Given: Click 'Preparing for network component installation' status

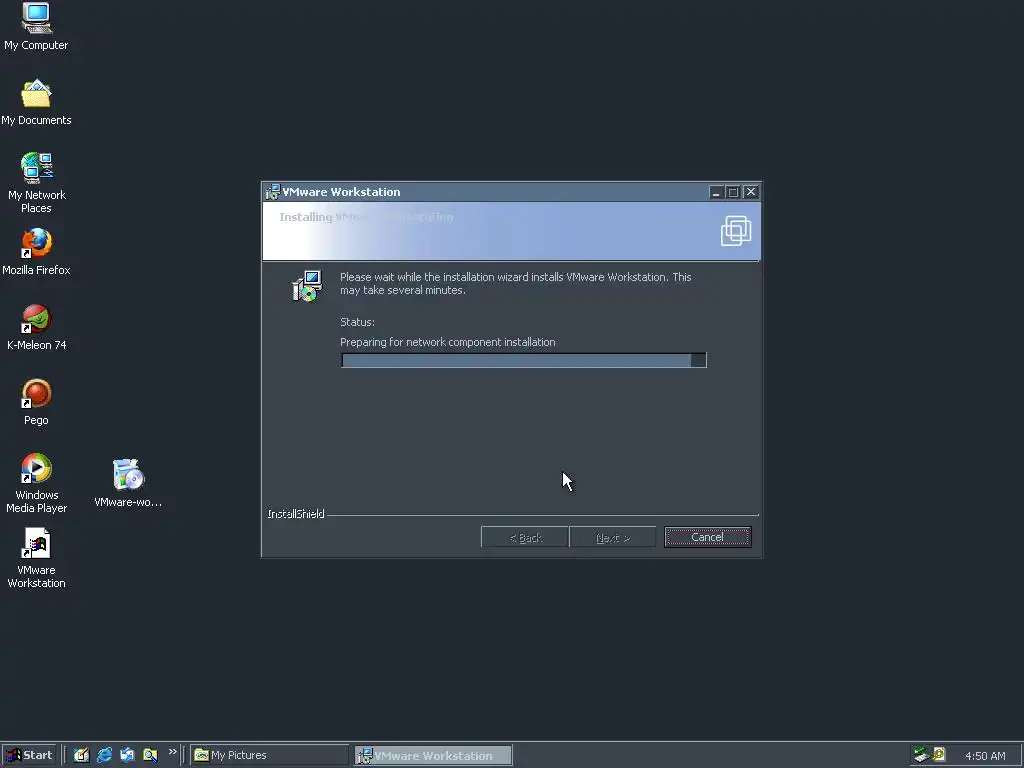Looking at the screenshot, I should click(448, 342).
